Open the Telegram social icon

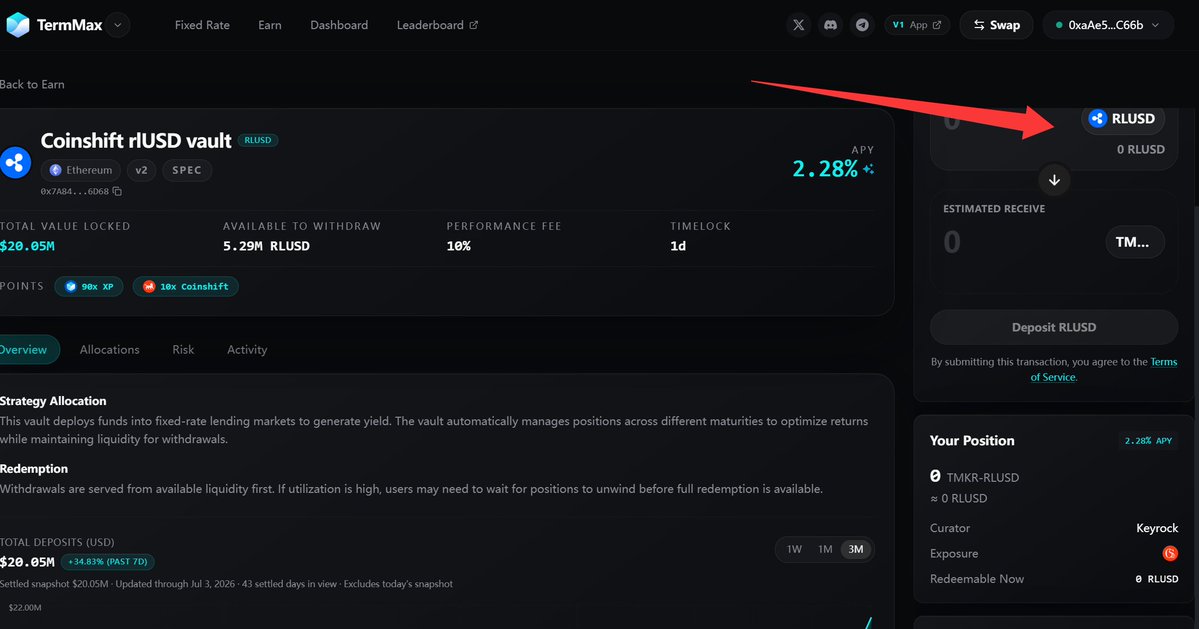pyautogui.click(x=862, y=25)
